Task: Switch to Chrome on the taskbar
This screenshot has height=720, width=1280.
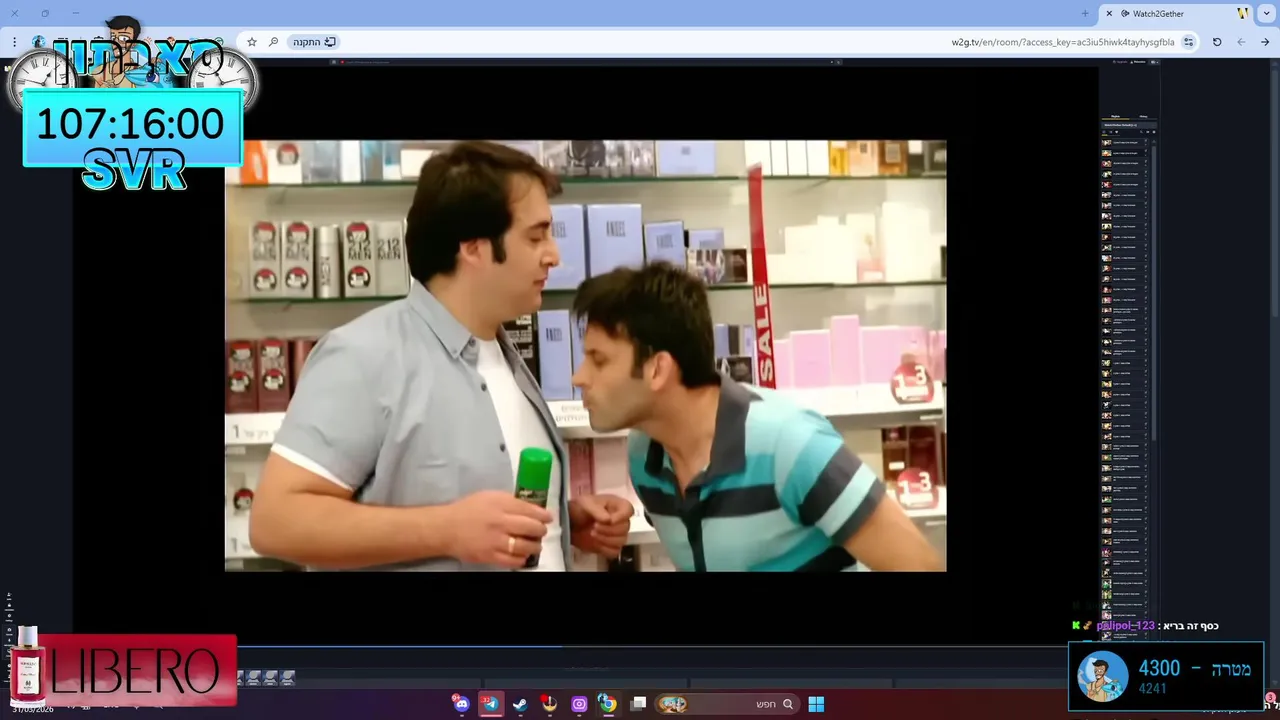Action: click(608, 704)
